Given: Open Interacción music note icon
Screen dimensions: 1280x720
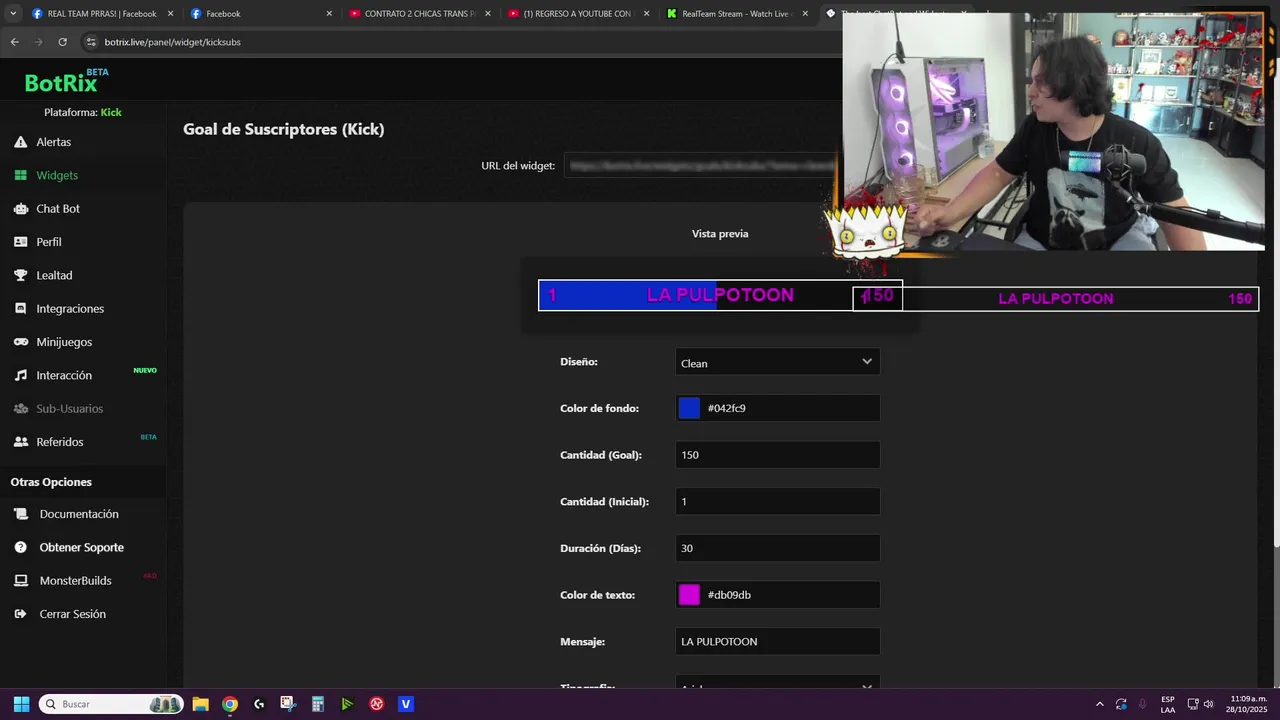Looking at the screenshot, I should 20,375.
